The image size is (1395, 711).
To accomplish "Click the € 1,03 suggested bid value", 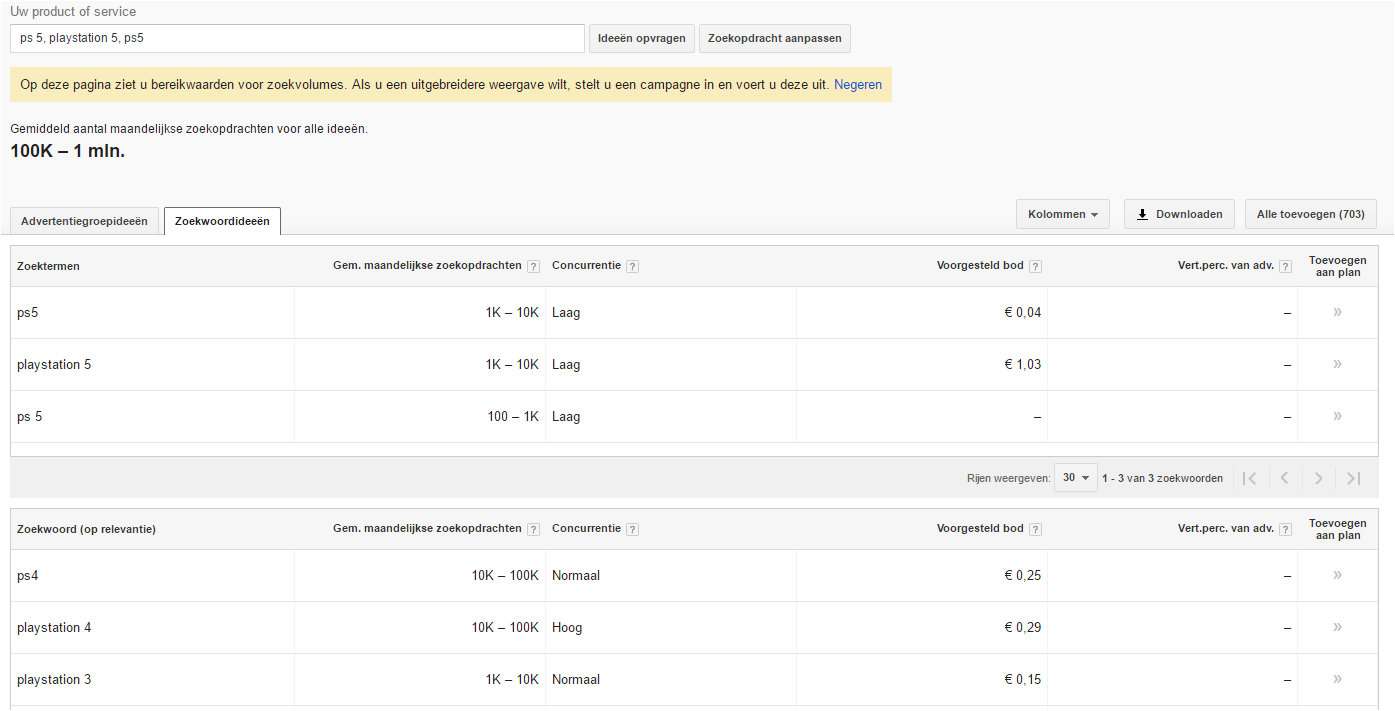I will (1023, 364).
